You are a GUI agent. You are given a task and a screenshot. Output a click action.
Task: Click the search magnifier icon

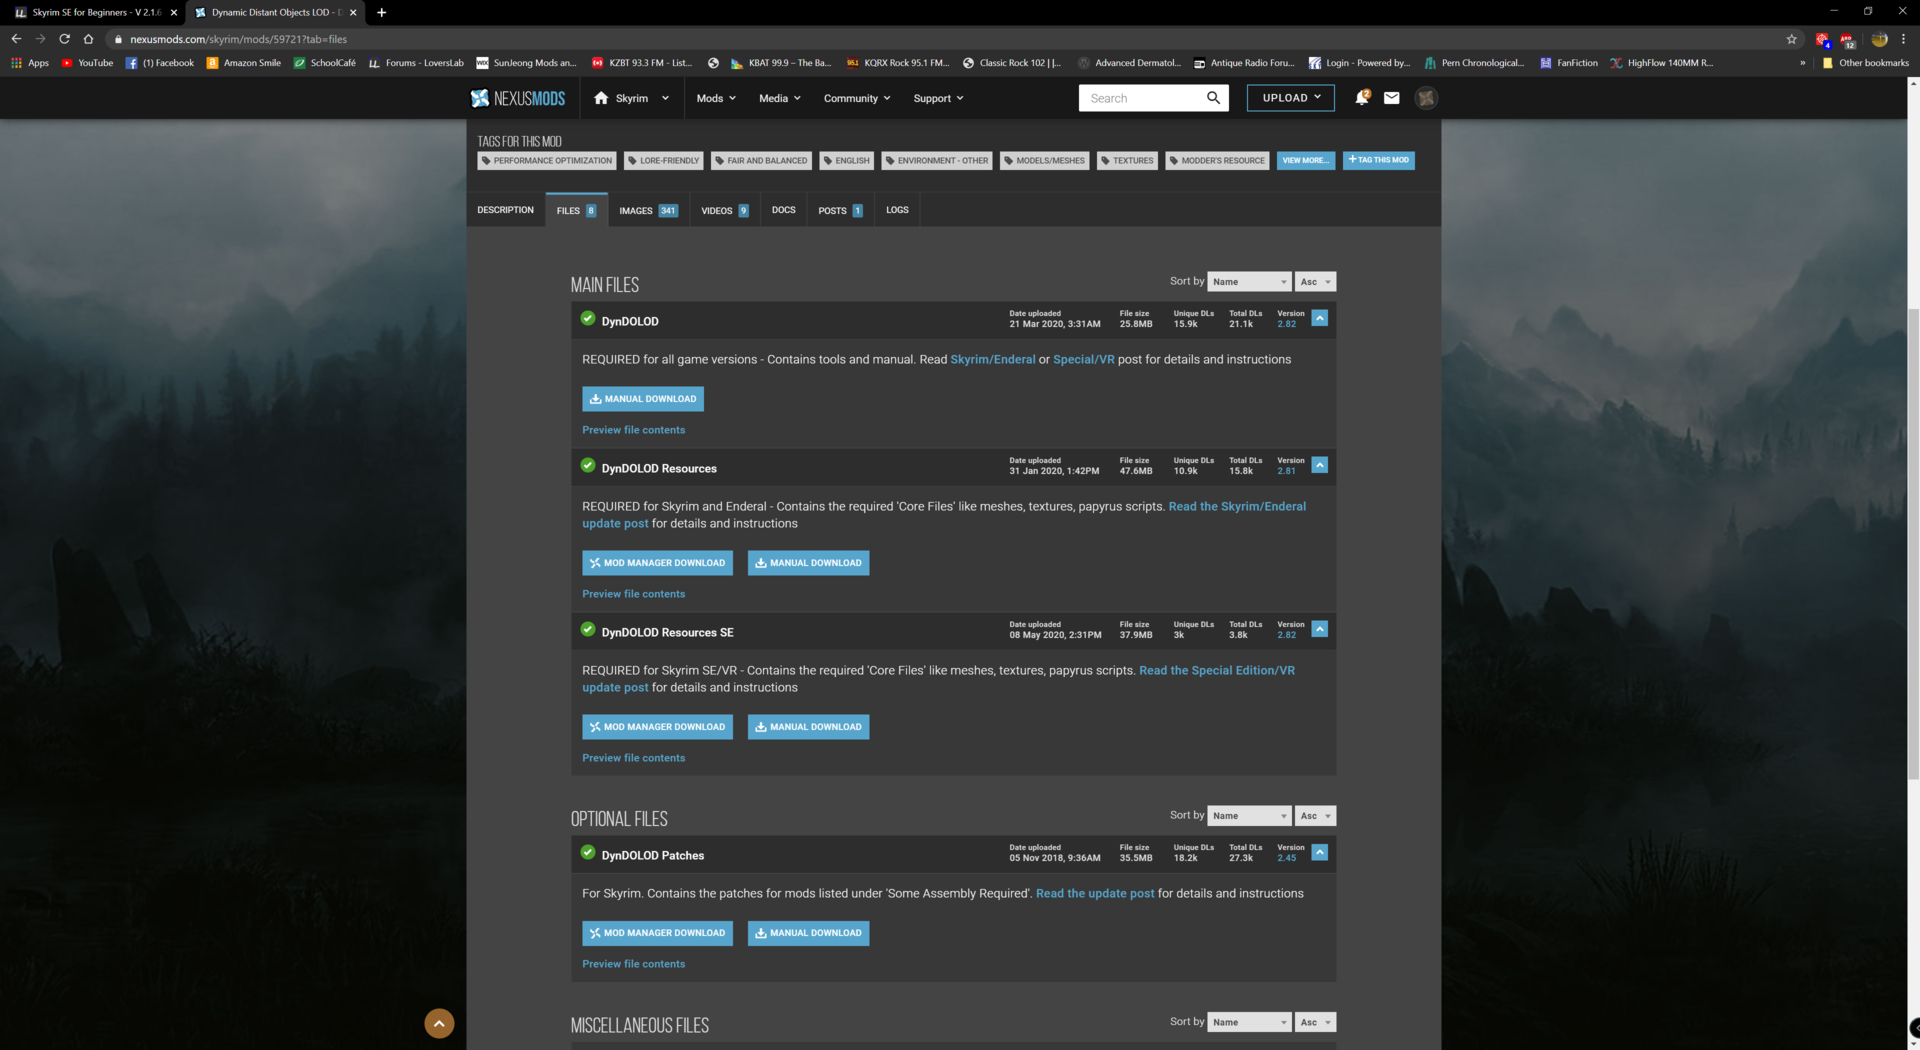click(x=1213, y=98)
